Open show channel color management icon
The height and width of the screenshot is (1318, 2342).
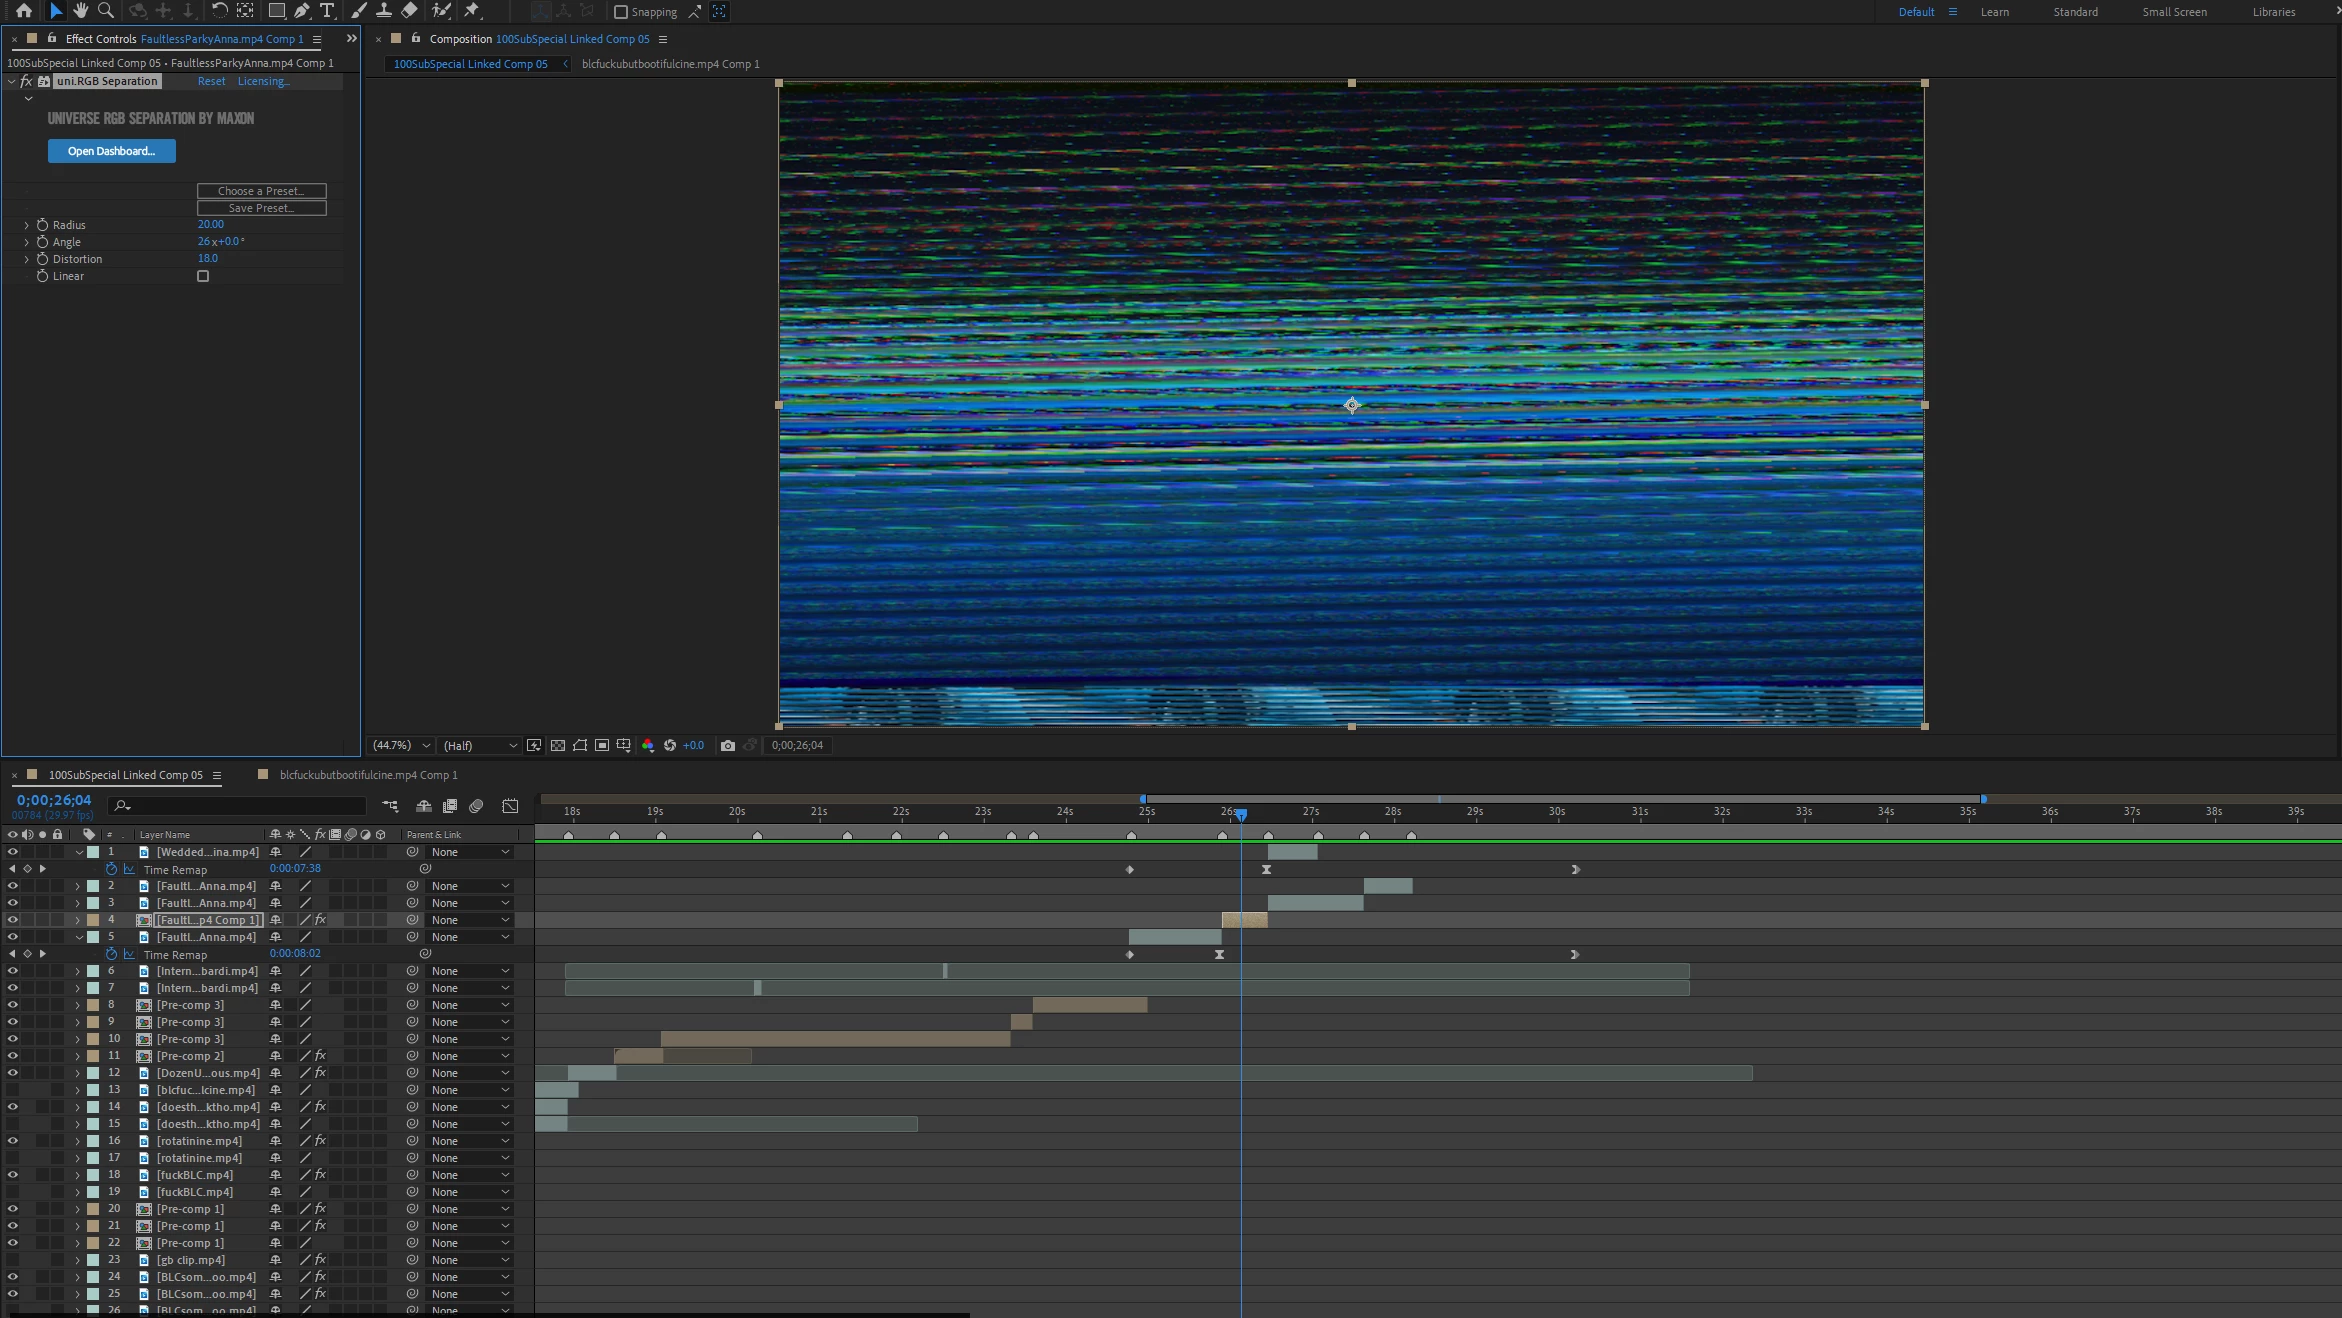647,745
